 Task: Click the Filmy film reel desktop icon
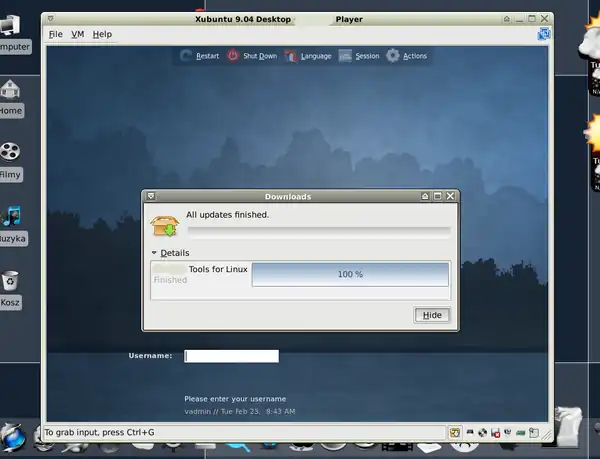(11, 152)
